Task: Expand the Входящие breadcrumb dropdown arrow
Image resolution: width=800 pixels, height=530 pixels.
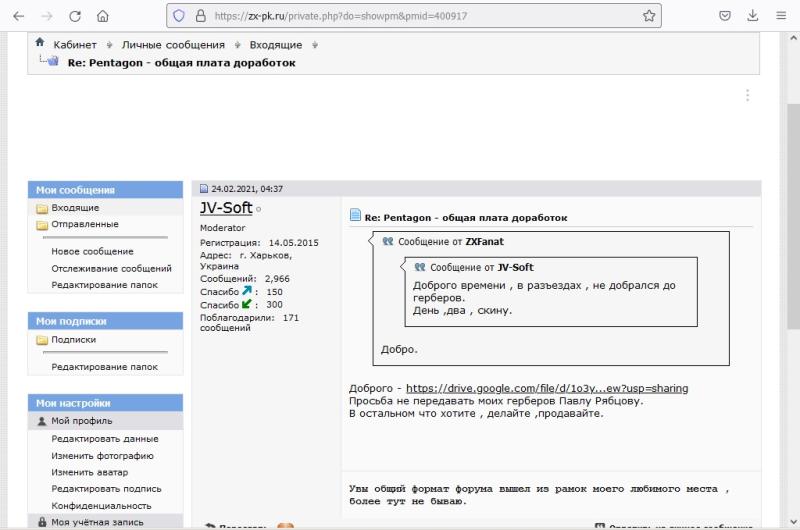Action: tap(315, 45)
